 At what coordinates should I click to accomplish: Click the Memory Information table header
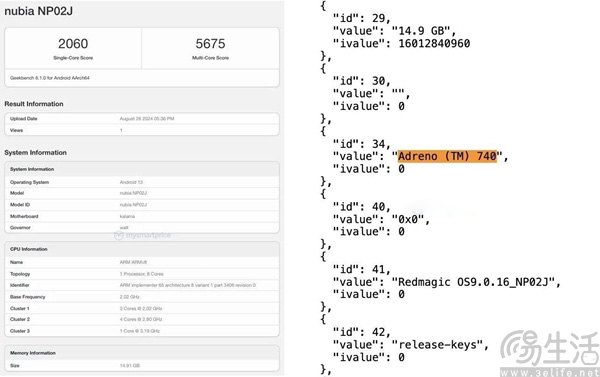tap(142, 353)
